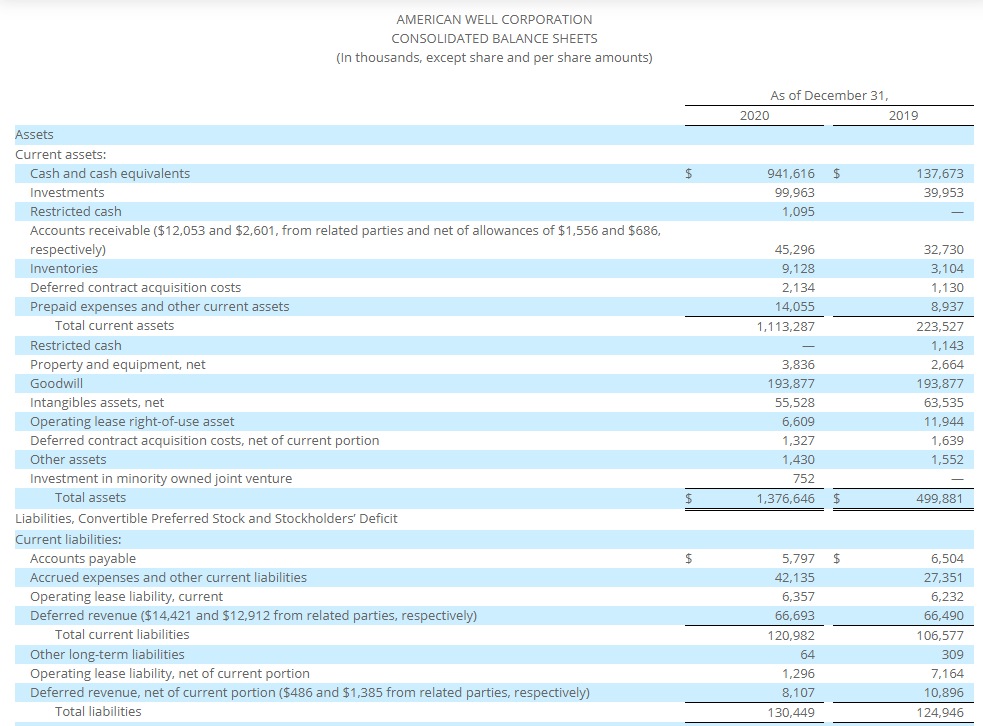This screenshot has width=983, height=726.
Task: Select long-term deferred revenue value 8,107
Action: (798, 693)
